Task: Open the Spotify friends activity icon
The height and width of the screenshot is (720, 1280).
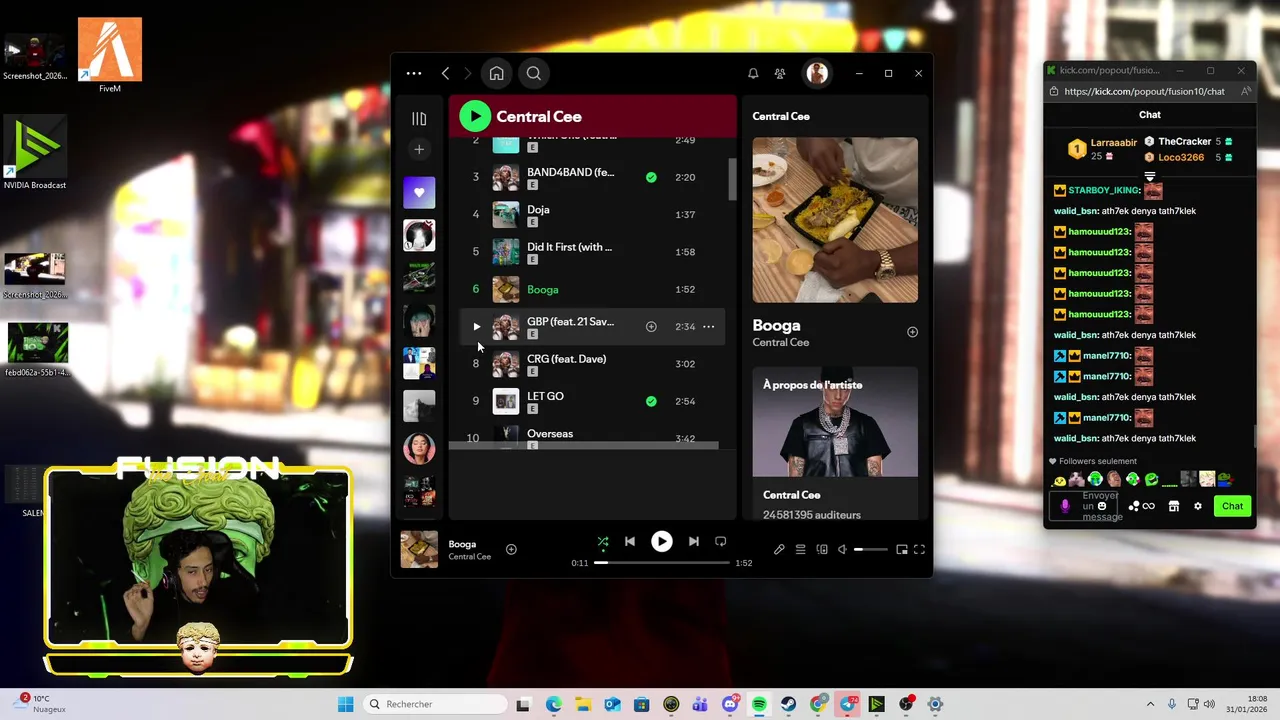Action: [780, 73]
